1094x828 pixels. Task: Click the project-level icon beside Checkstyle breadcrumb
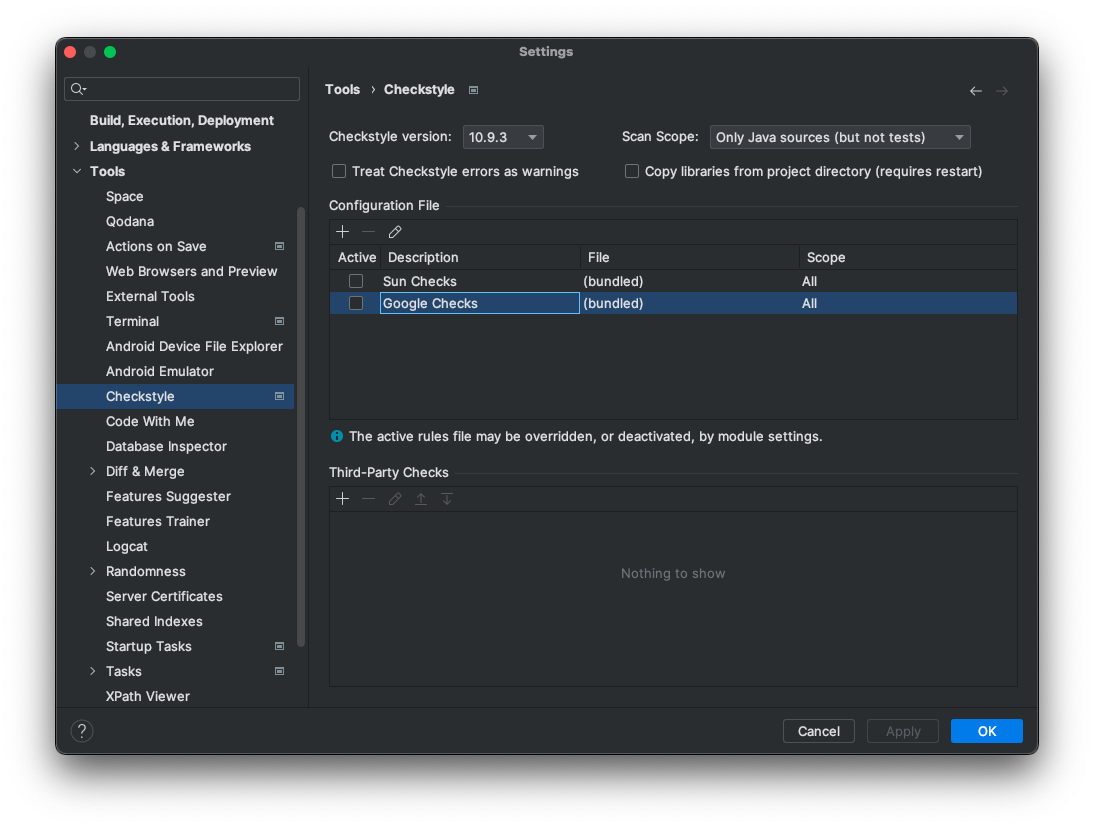click(x=474, y=90)
